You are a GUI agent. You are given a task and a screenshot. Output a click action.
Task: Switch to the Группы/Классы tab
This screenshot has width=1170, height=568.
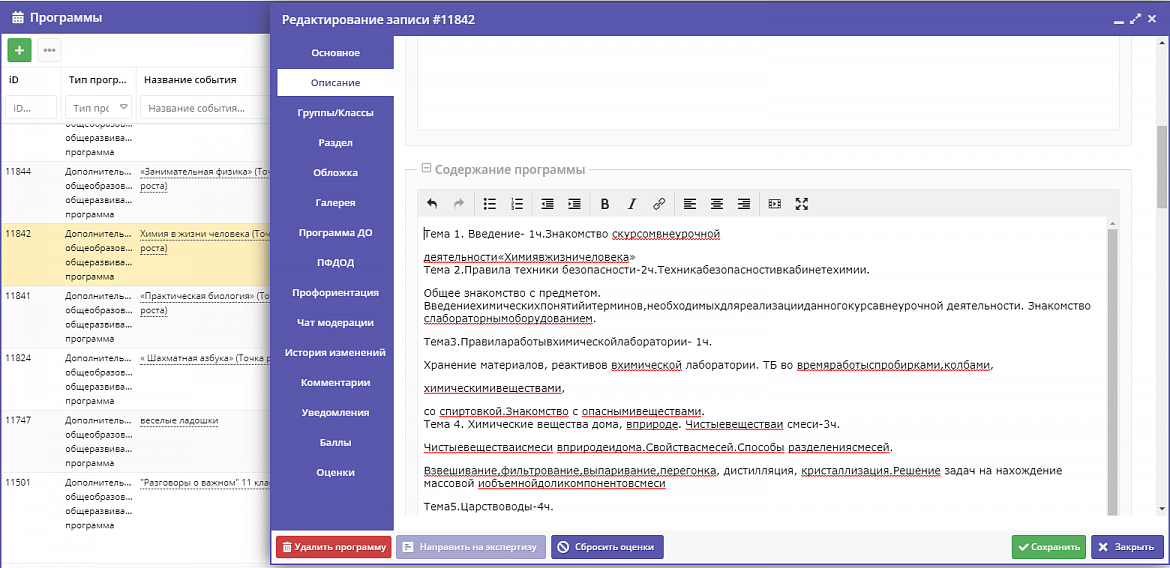point(336,113)
